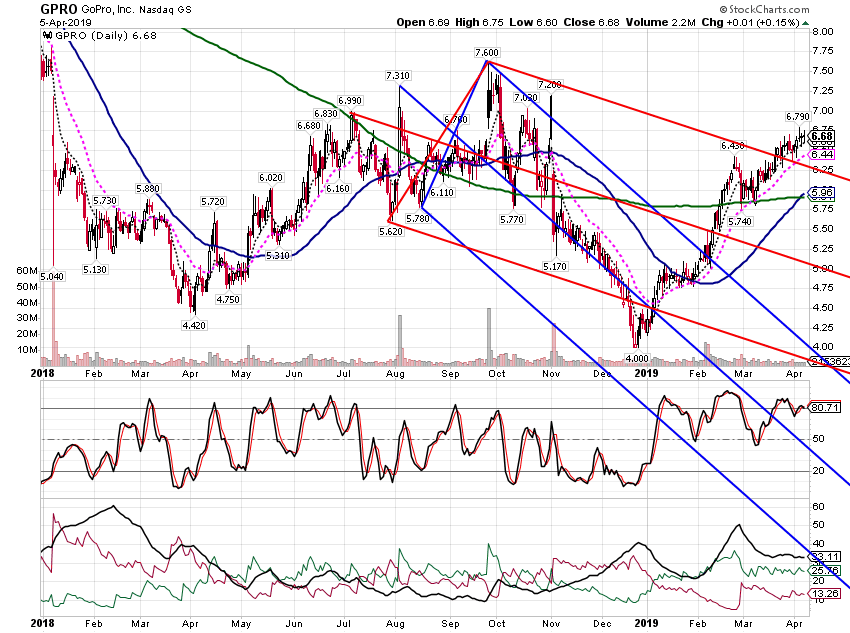Click the Chg +0.01 (+0.15%) reading

point(751,22)
